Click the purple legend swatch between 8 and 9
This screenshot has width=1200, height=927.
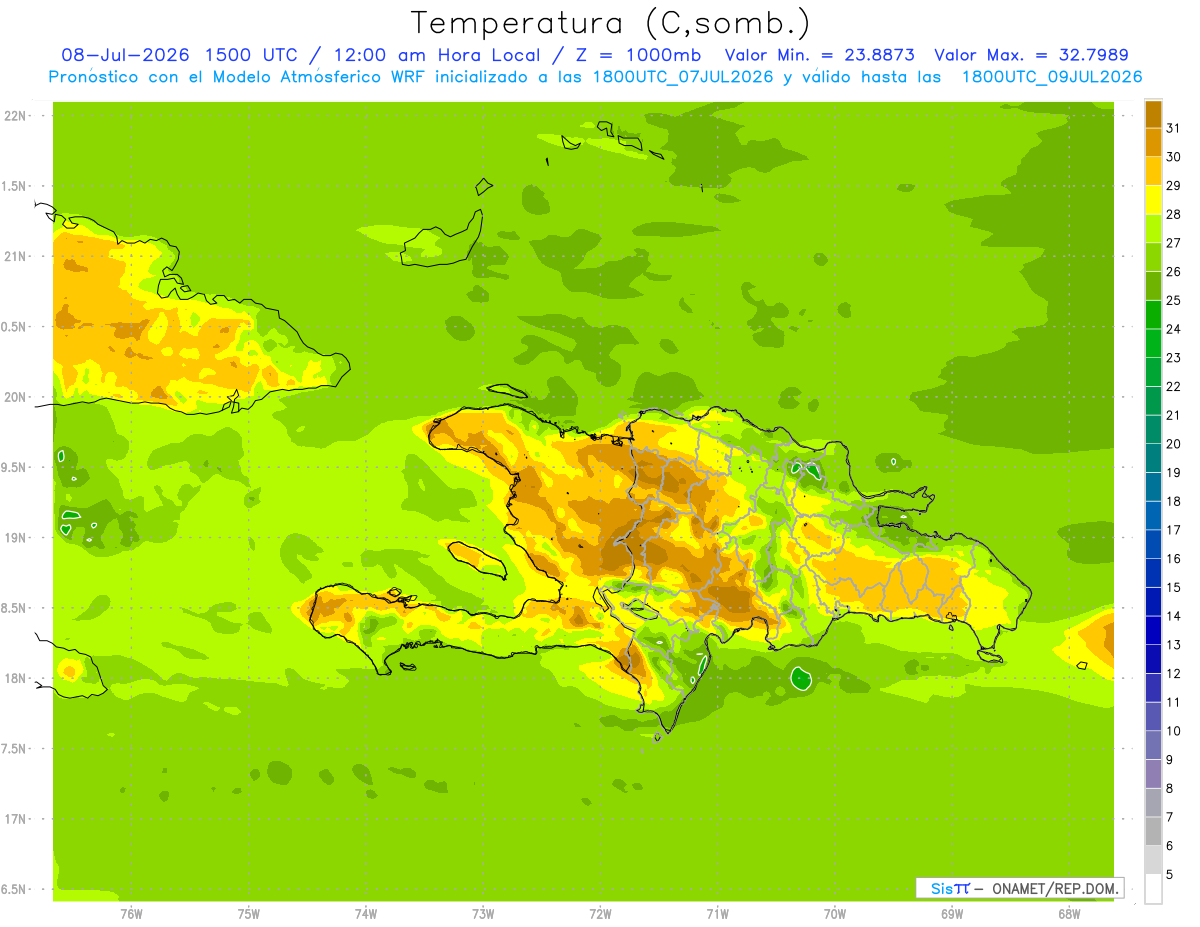1153,774
